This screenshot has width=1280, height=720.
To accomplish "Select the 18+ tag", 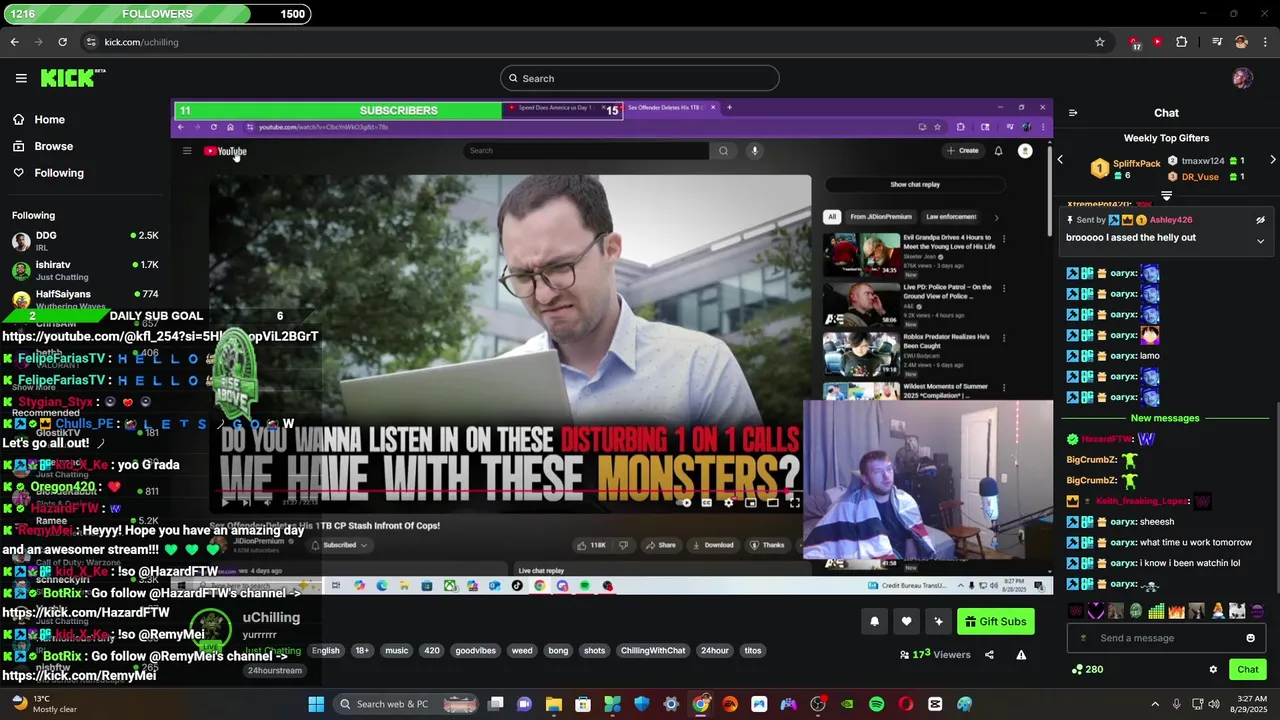I will [x=362, y=651].
